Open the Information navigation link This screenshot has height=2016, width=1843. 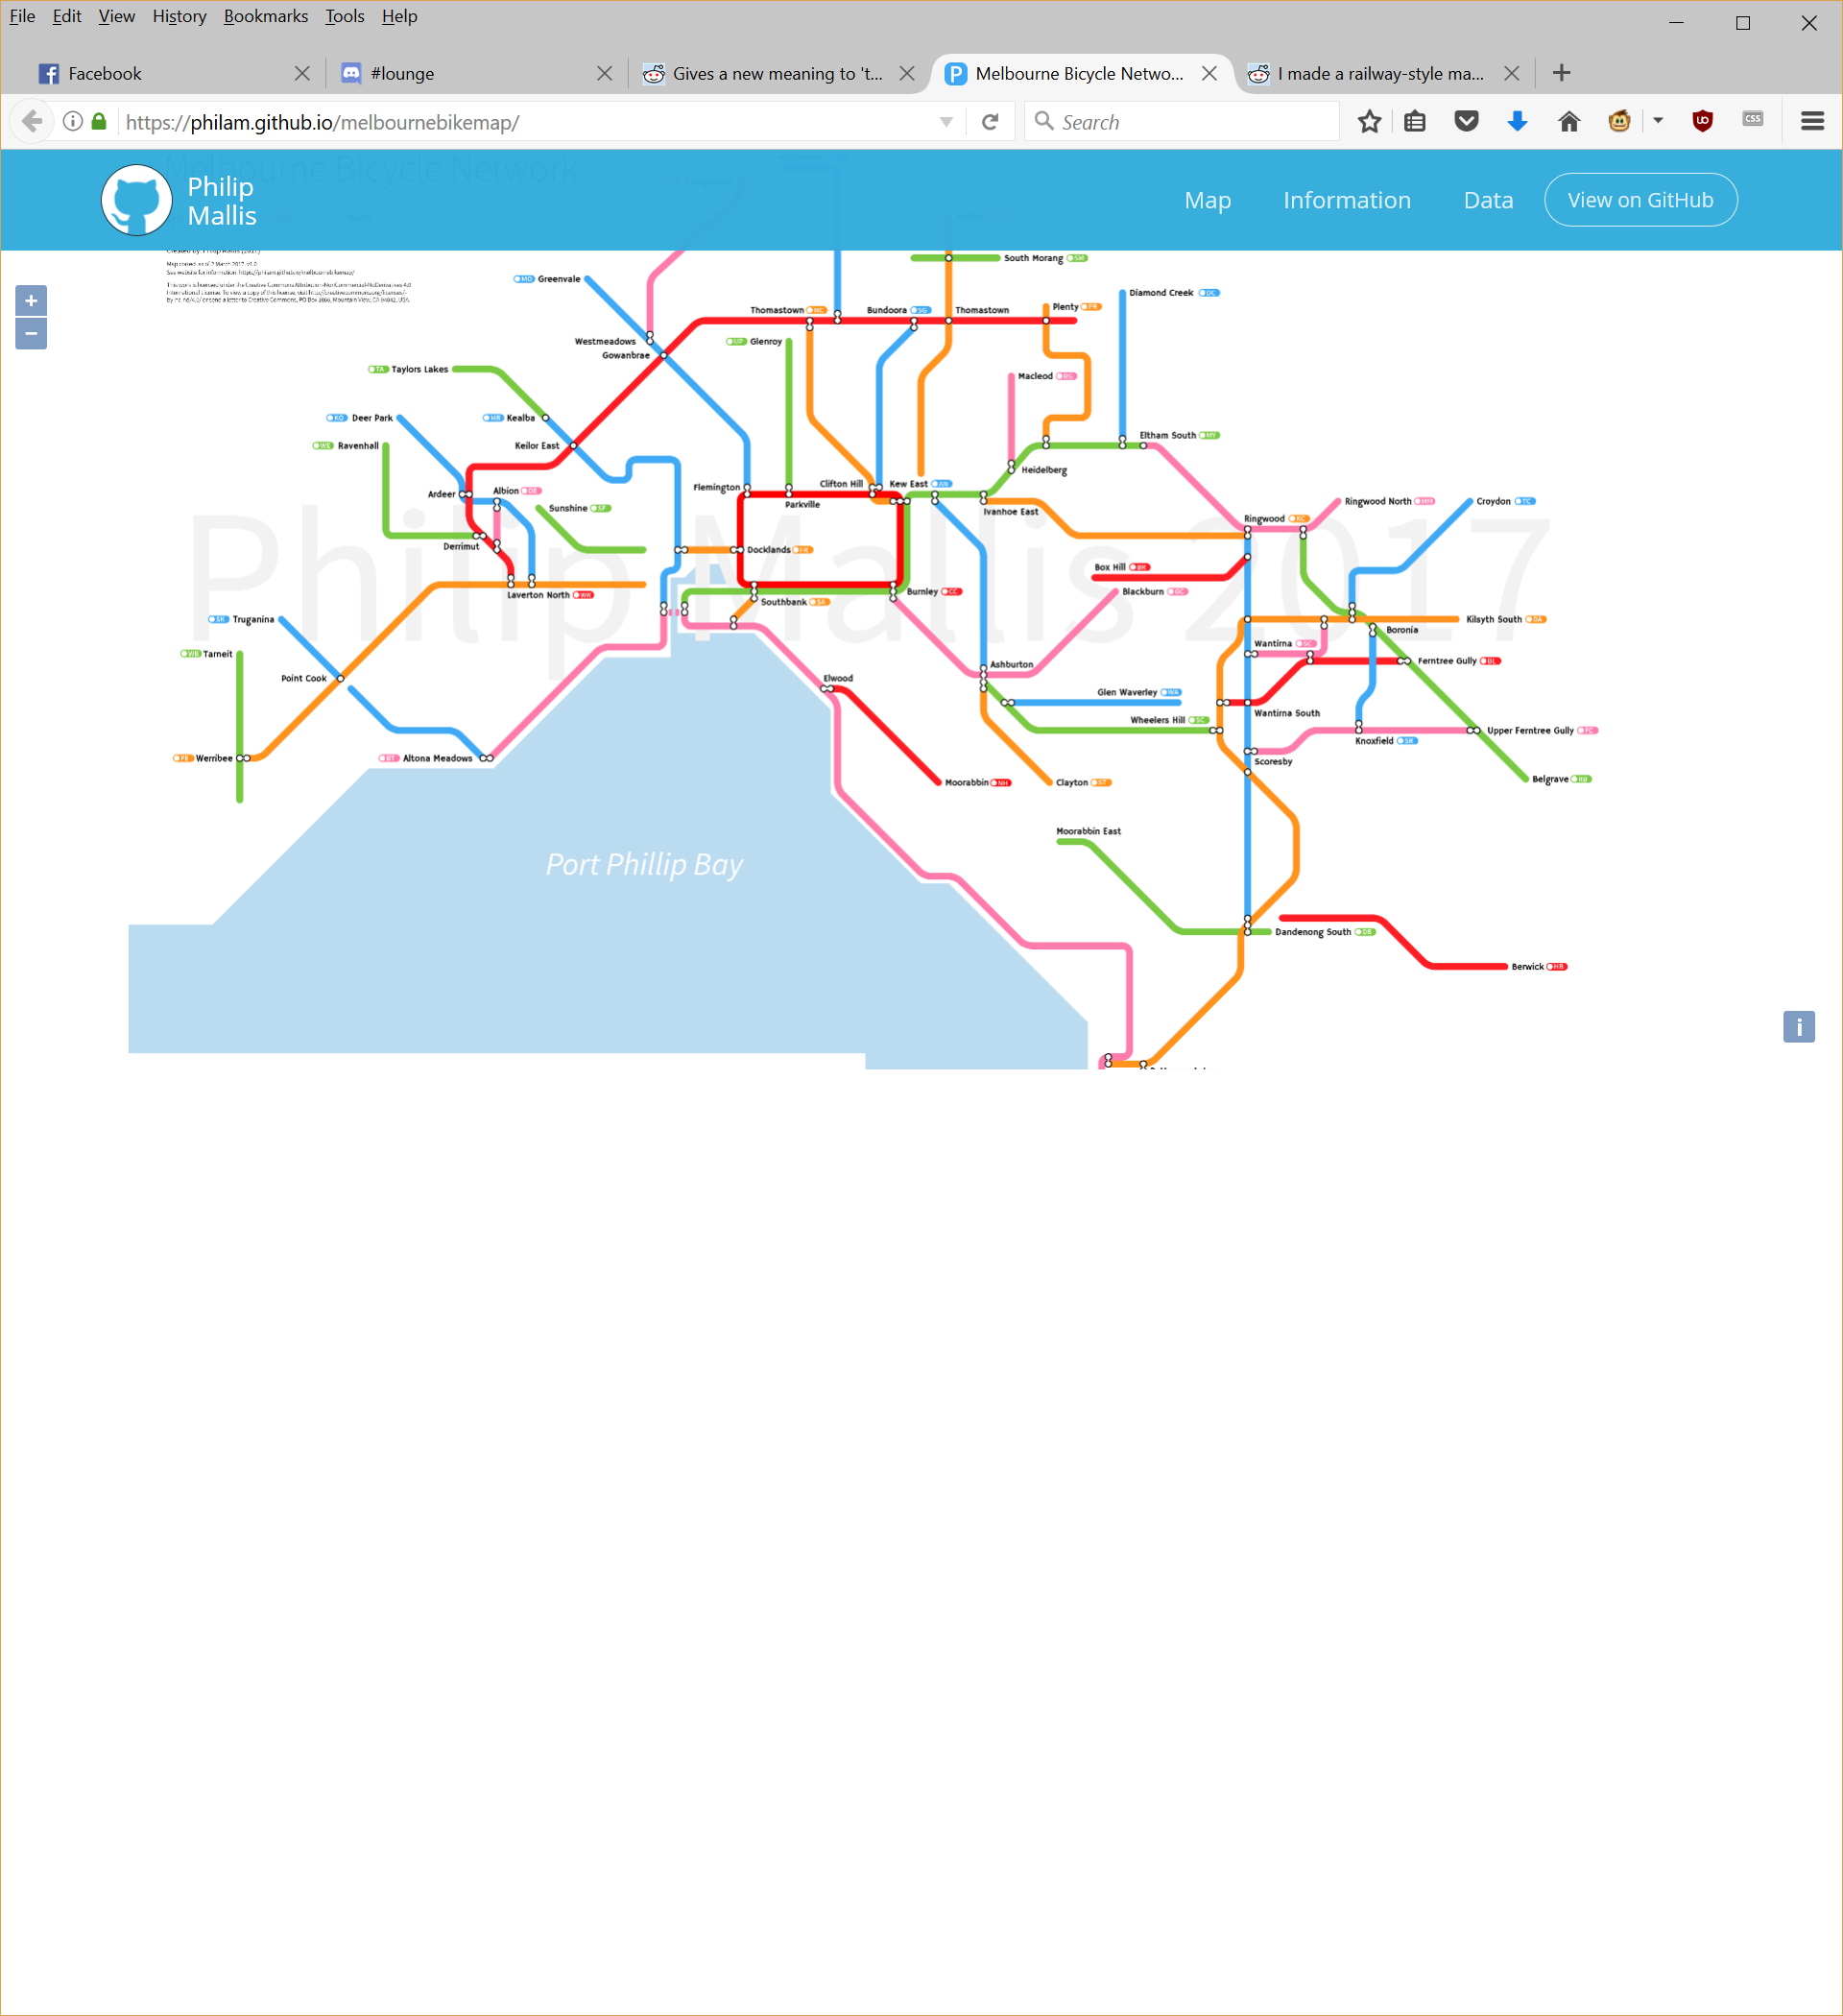coord(1346,200)
